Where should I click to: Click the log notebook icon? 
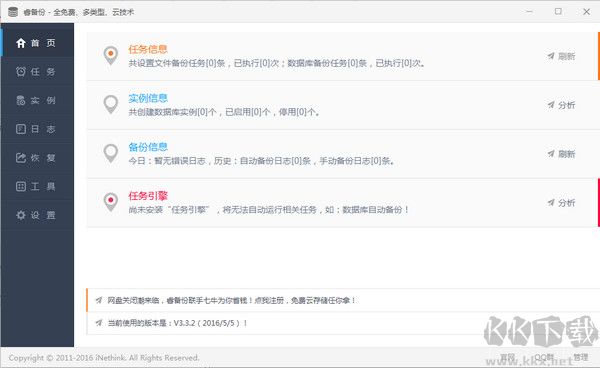(21, 129)
